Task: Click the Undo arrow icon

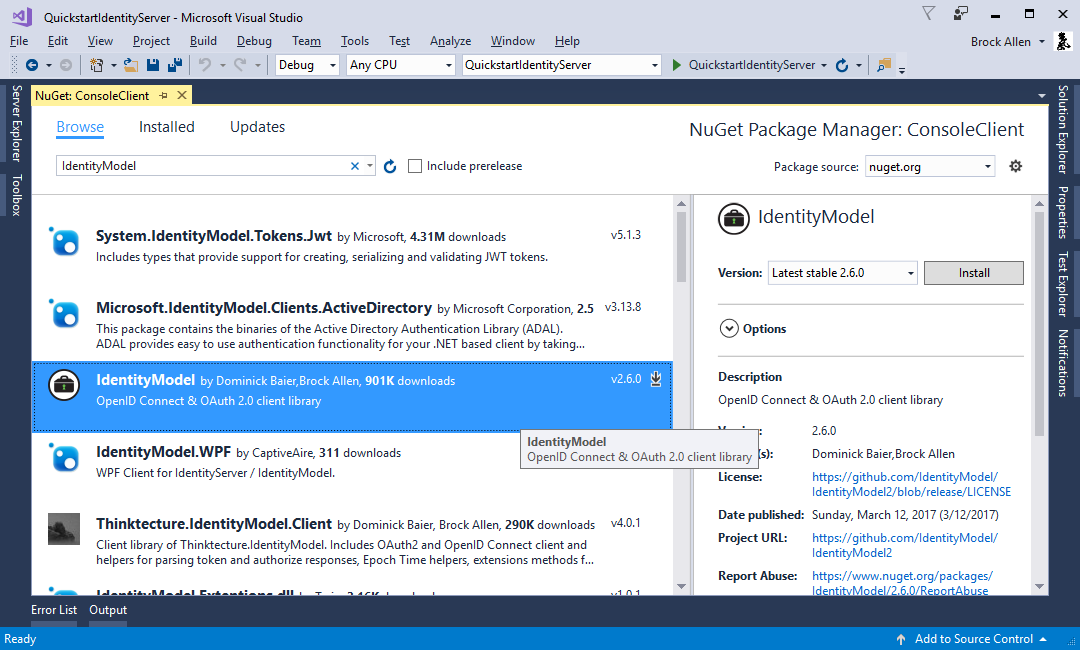Action: pyautogui.click(x=205, y=65)
